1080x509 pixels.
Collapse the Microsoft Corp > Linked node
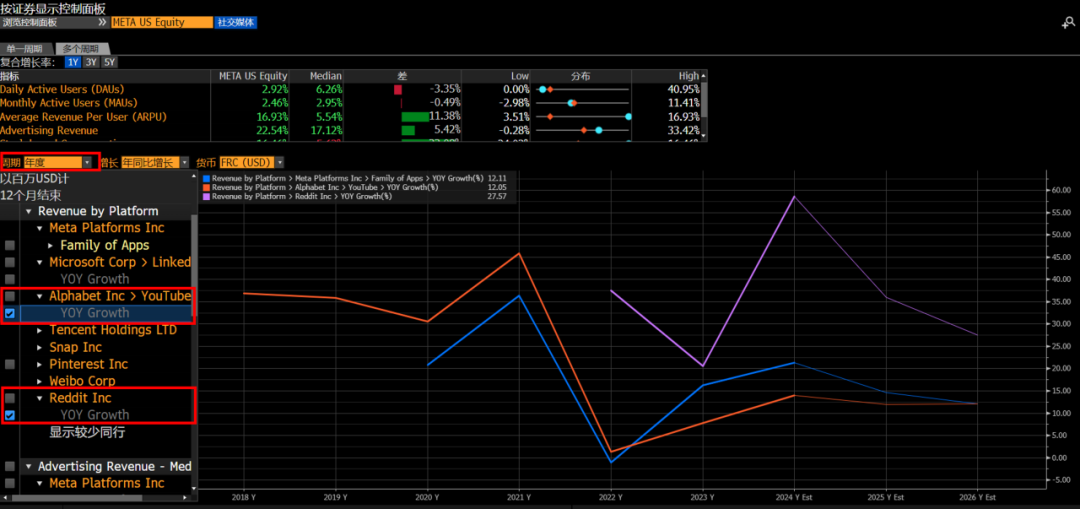[41, 262]
